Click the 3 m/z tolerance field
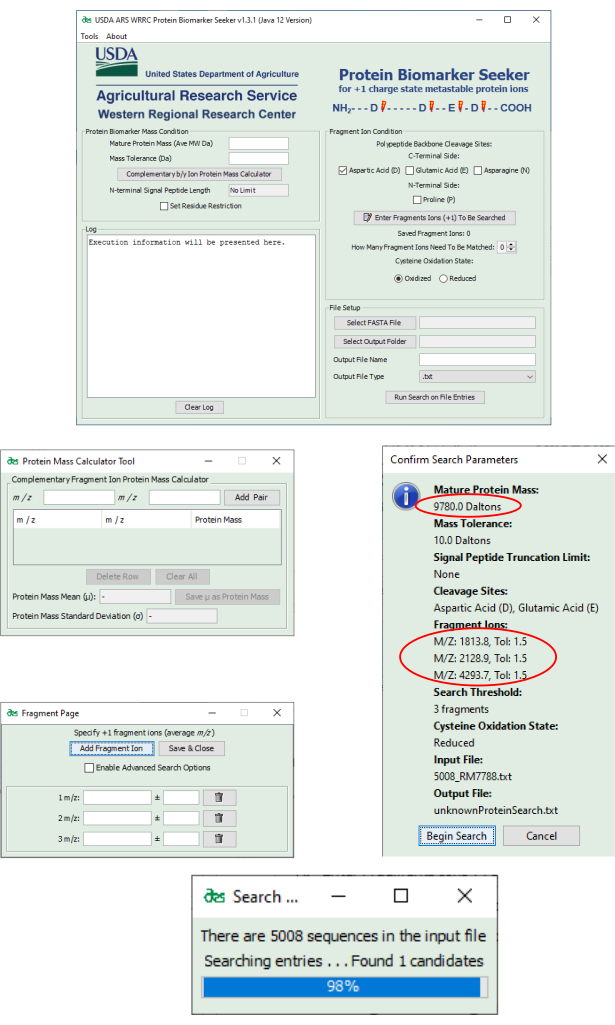The height and width of the screenshot is (1025, 615). point(181,839)
